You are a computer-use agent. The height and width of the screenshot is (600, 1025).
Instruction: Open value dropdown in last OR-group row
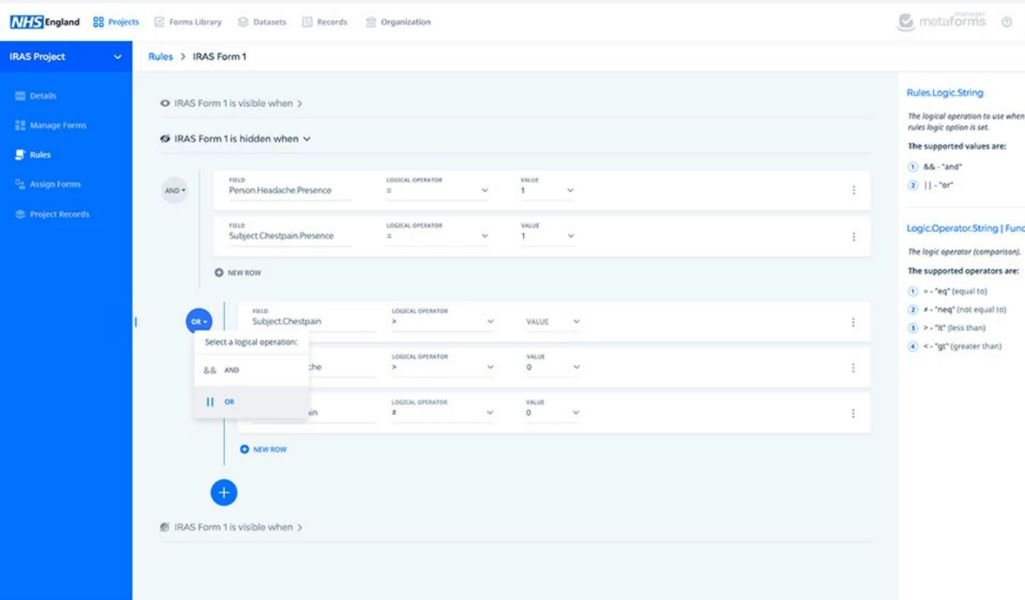click(x=552, y=412)
